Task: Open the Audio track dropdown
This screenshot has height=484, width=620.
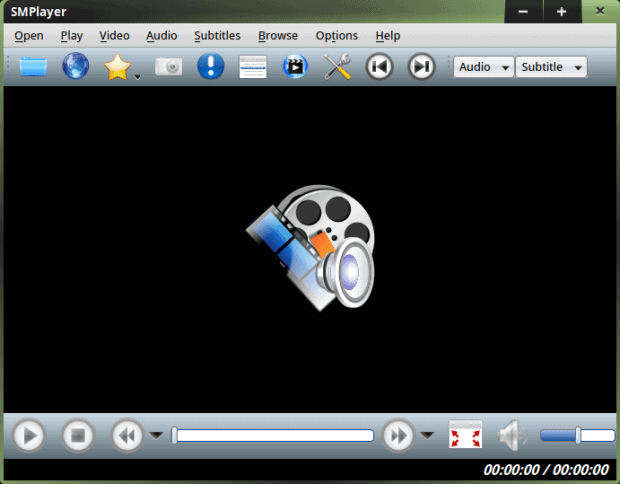Action: pos(484,67)
